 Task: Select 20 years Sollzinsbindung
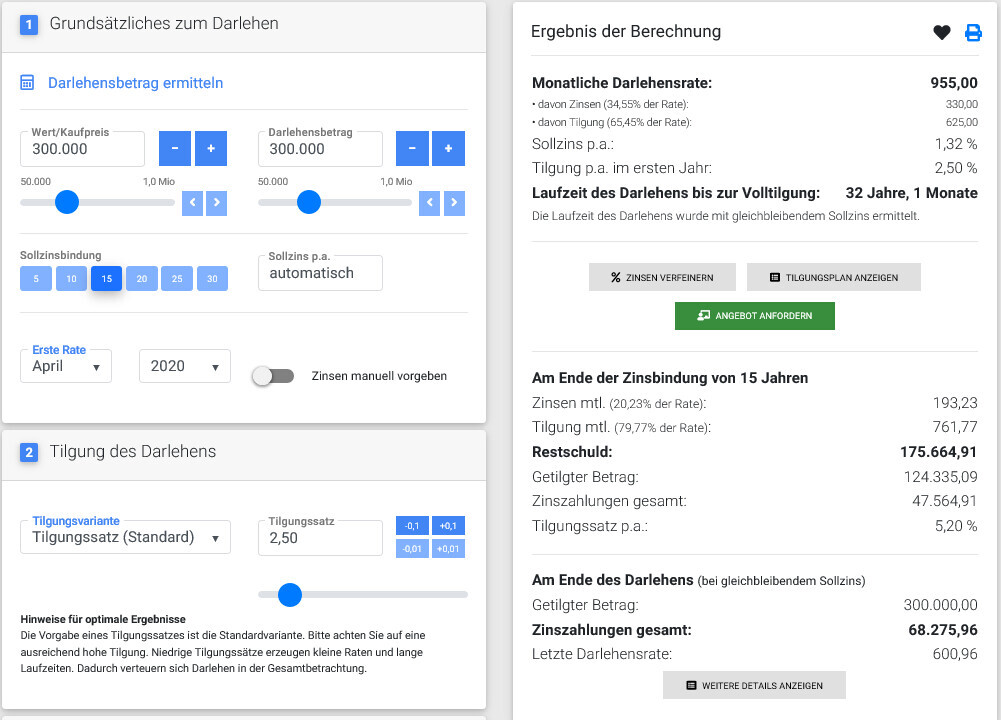click(142, 279)
